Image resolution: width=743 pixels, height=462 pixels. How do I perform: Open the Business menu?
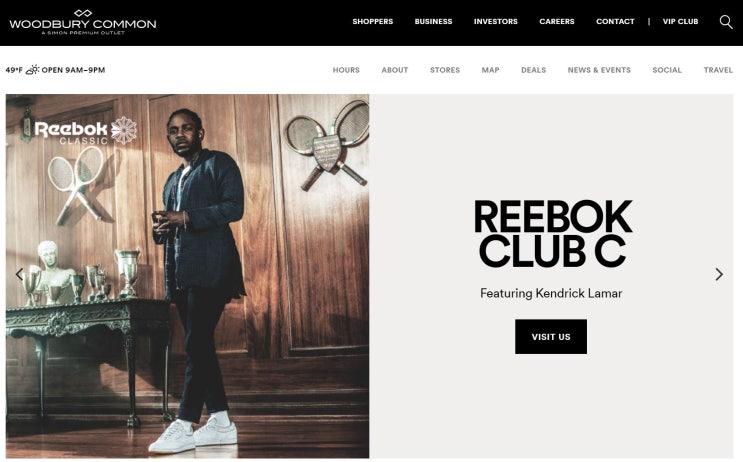click(x=434, y=21)
